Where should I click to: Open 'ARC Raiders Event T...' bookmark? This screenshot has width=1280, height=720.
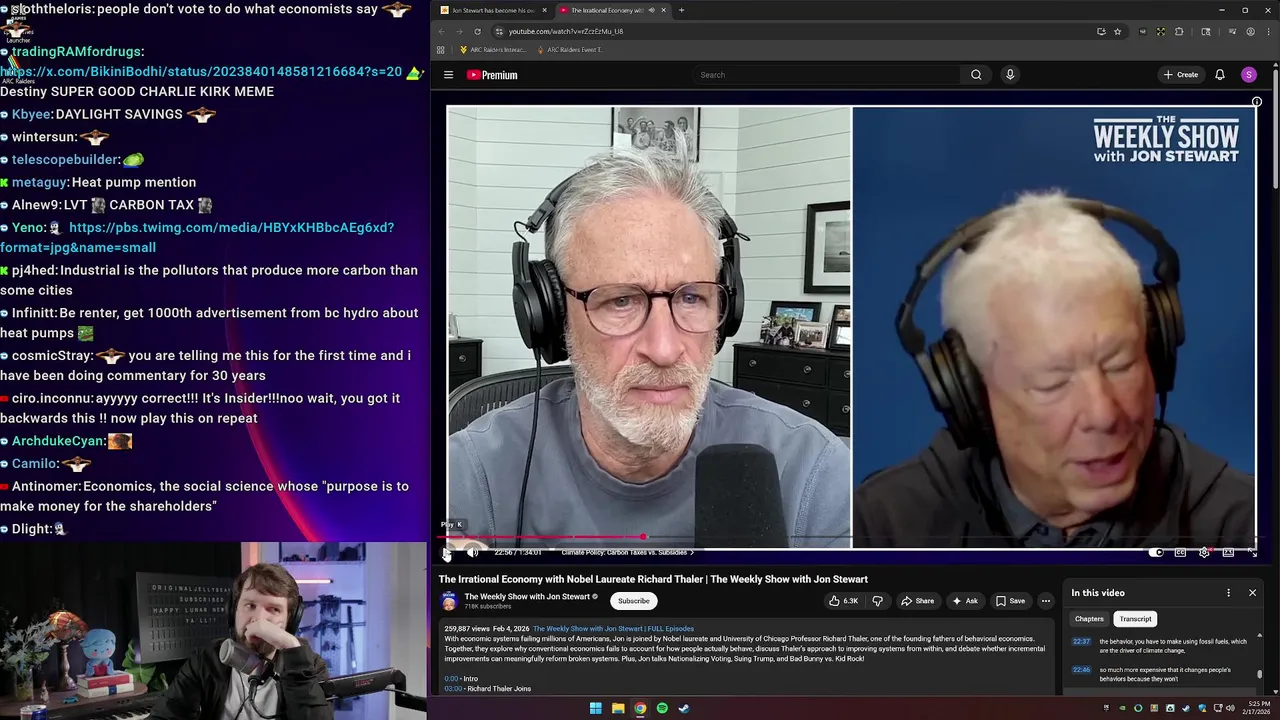pos(570,50)
